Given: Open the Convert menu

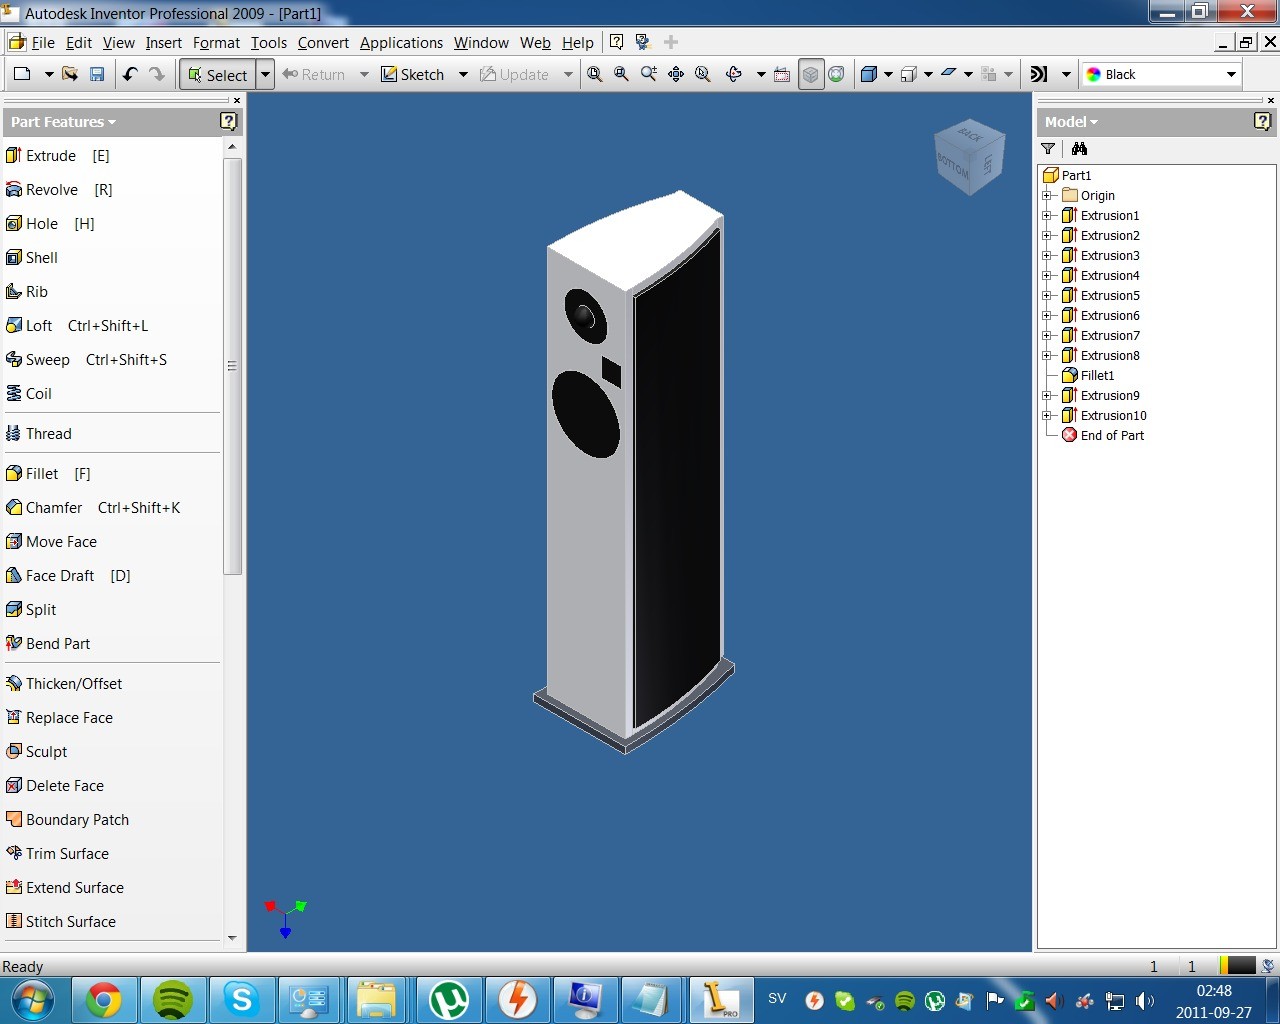Looking at the screenshot, I should click(323, 43).
